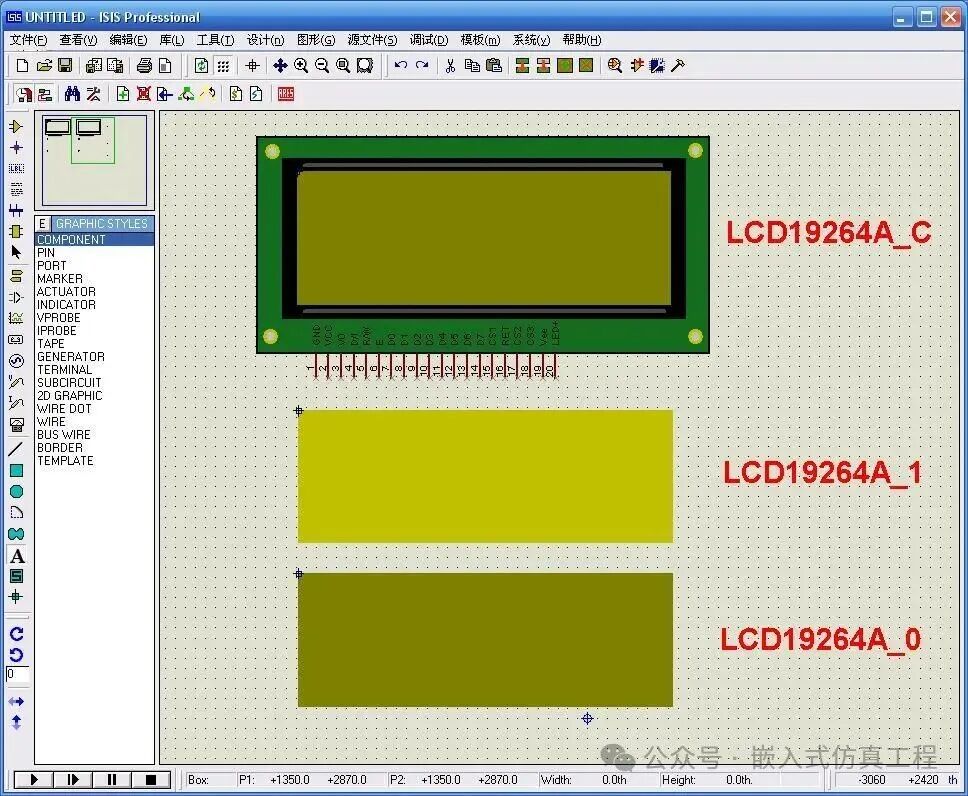Select the 2D line graphics tool
This screenshot has height=796, width=968.
click(x=17, y=449)
